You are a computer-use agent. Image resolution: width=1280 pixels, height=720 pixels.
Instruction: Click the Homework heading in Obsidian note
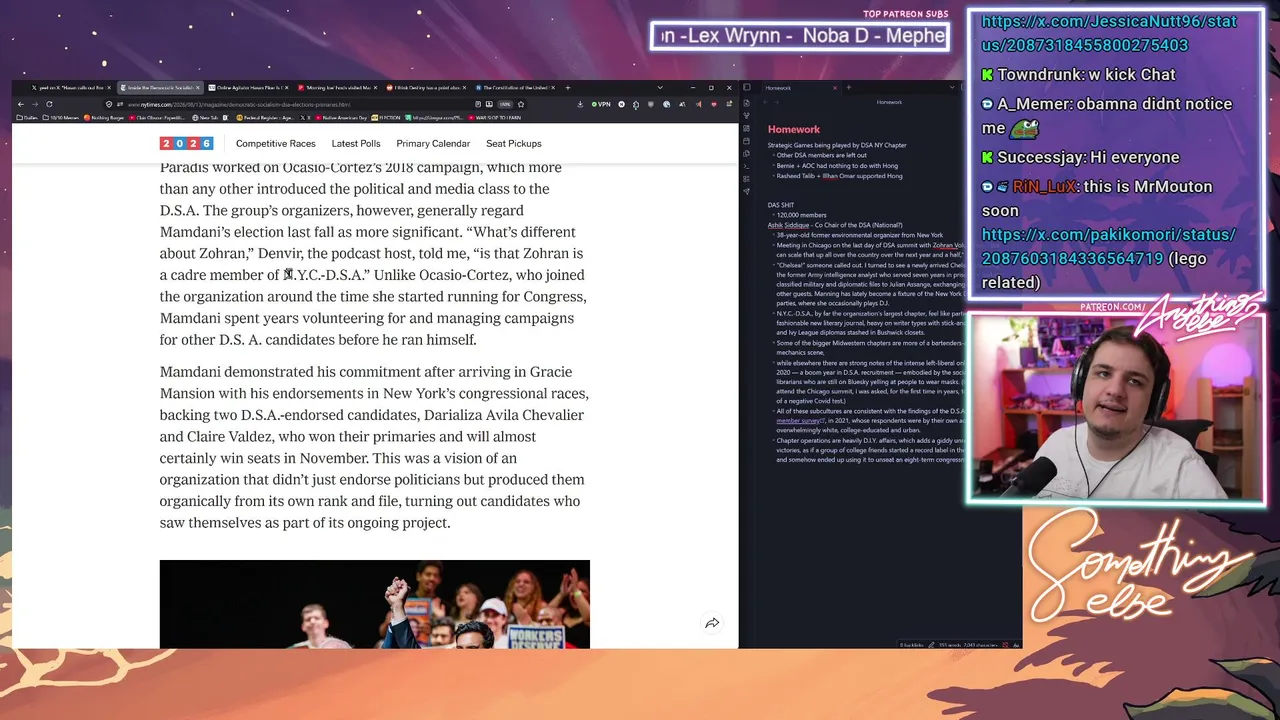(x=794, y=129)
